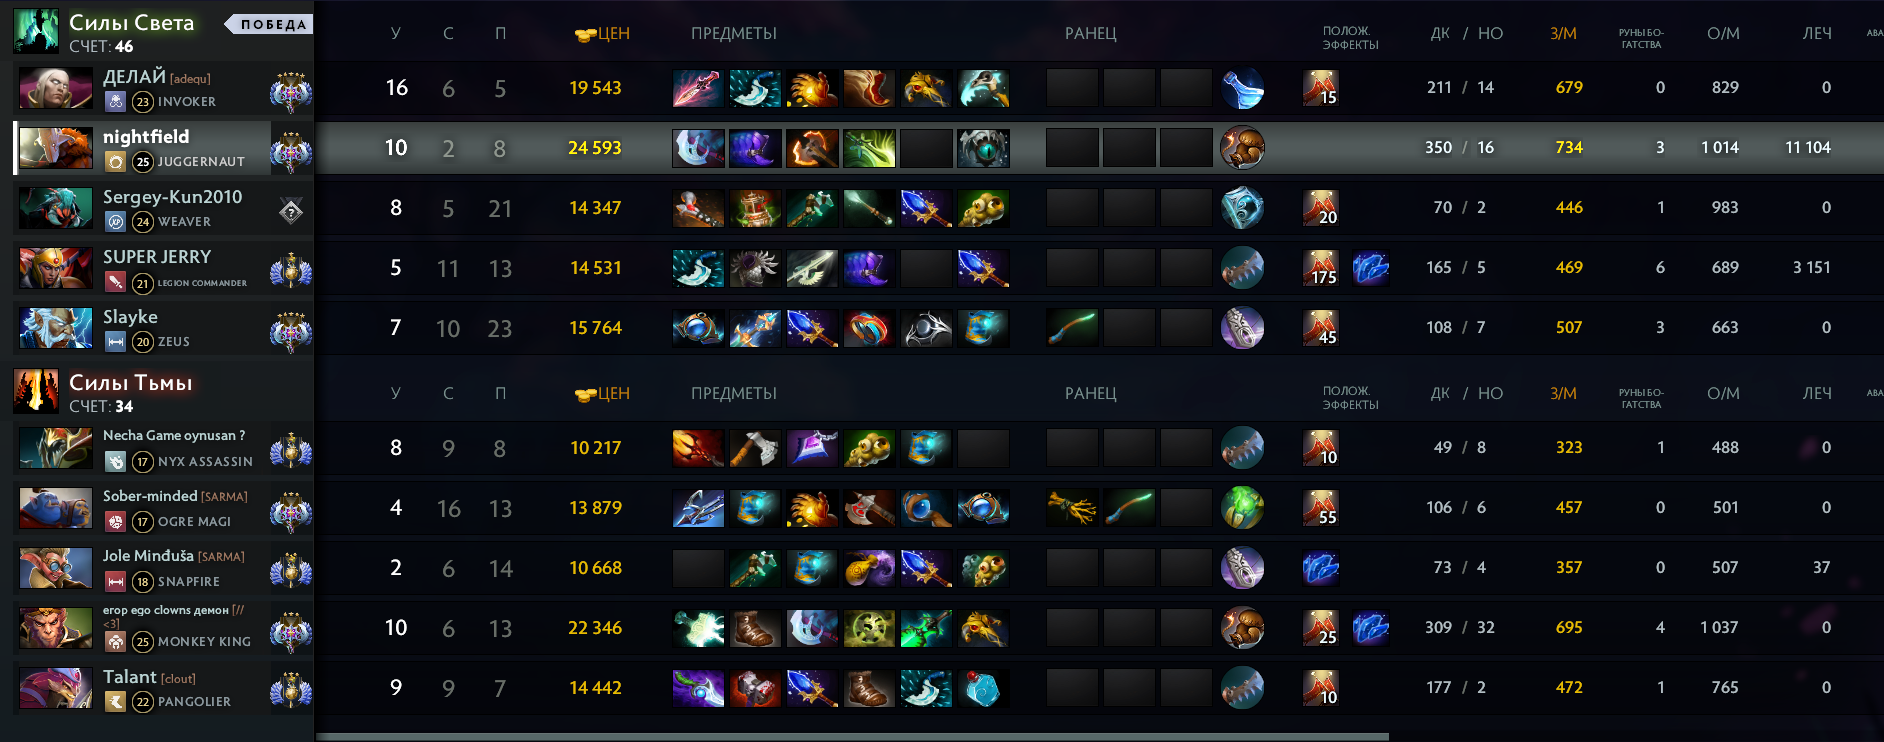Click Invoker's neutral item flask icon

(x=1243, y=88)
